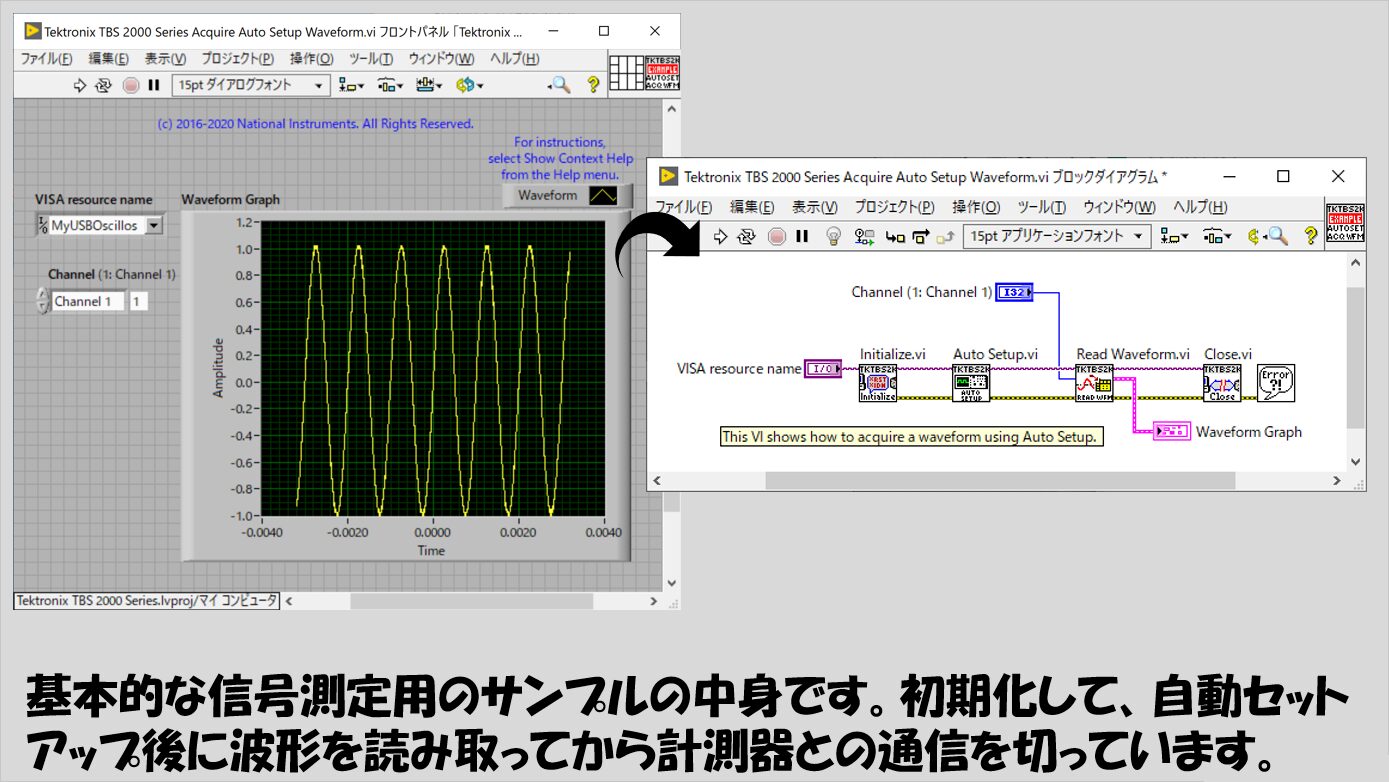Click Step Over icon in block diagram toolbar

point(921,237)
